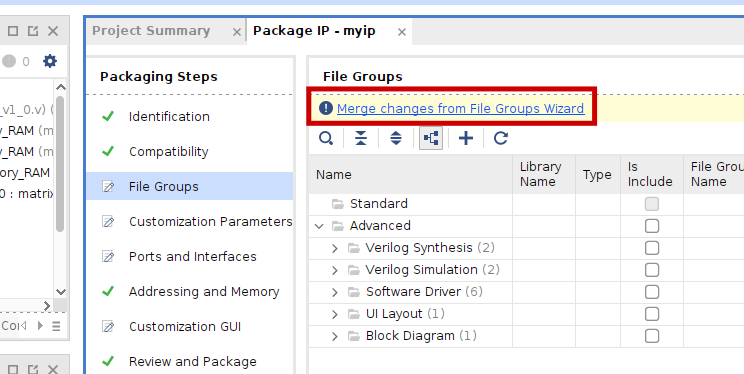The width and height of the screenshot is (744, 374).
Task: Click the search icon in File Groups toolbar
Action: tap(326, 138)
